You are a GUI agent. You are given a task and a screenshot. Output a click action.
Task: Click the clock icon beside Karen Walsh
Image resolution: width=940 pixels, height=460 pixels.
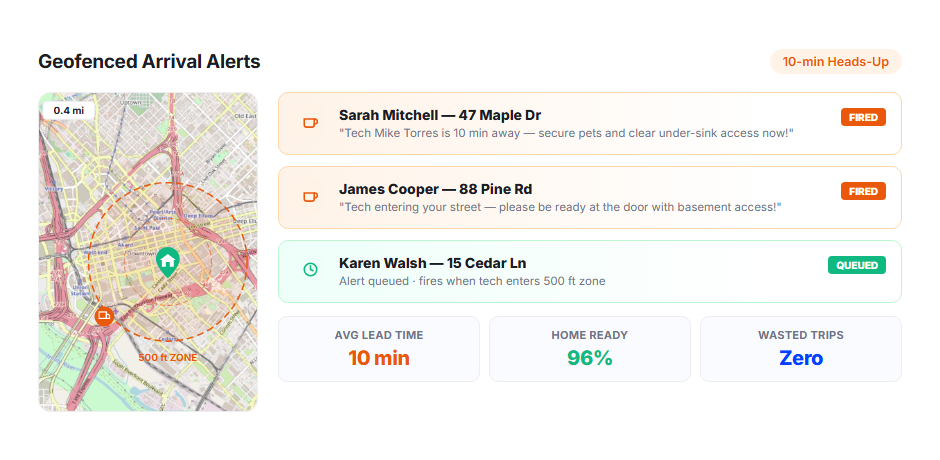[x=310, y=270]
